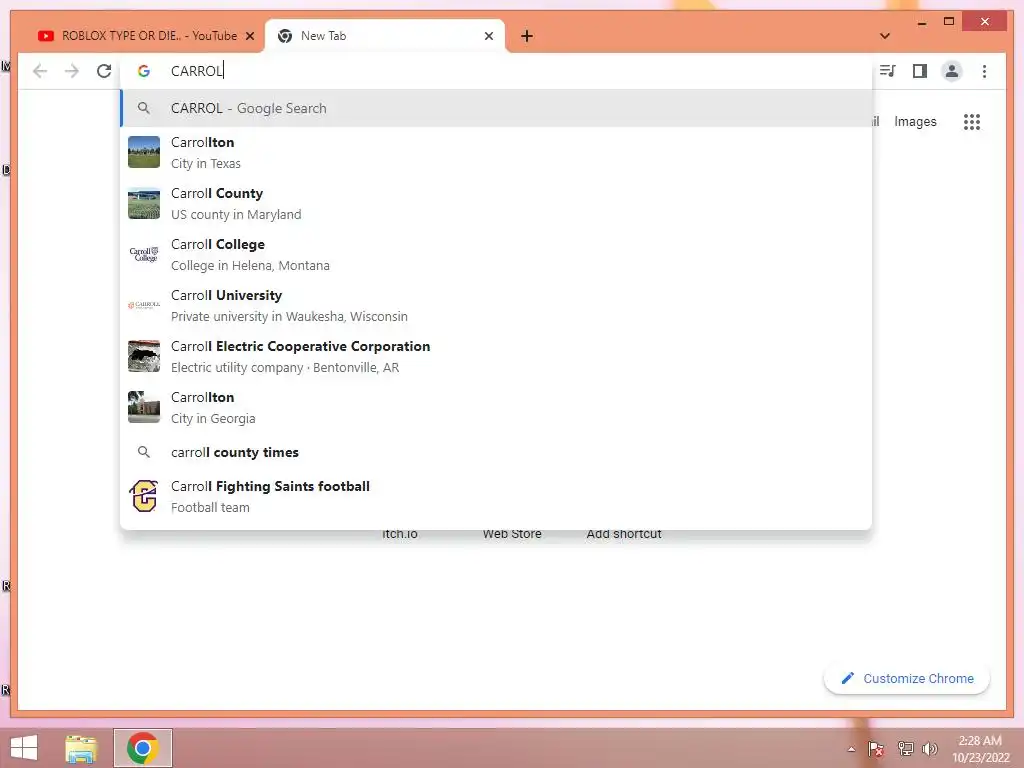Image resolution: width=1024 pixels, height=768 pixels.
Task: Click the search magnifier beside carroll county times
Action: (144, 452)
